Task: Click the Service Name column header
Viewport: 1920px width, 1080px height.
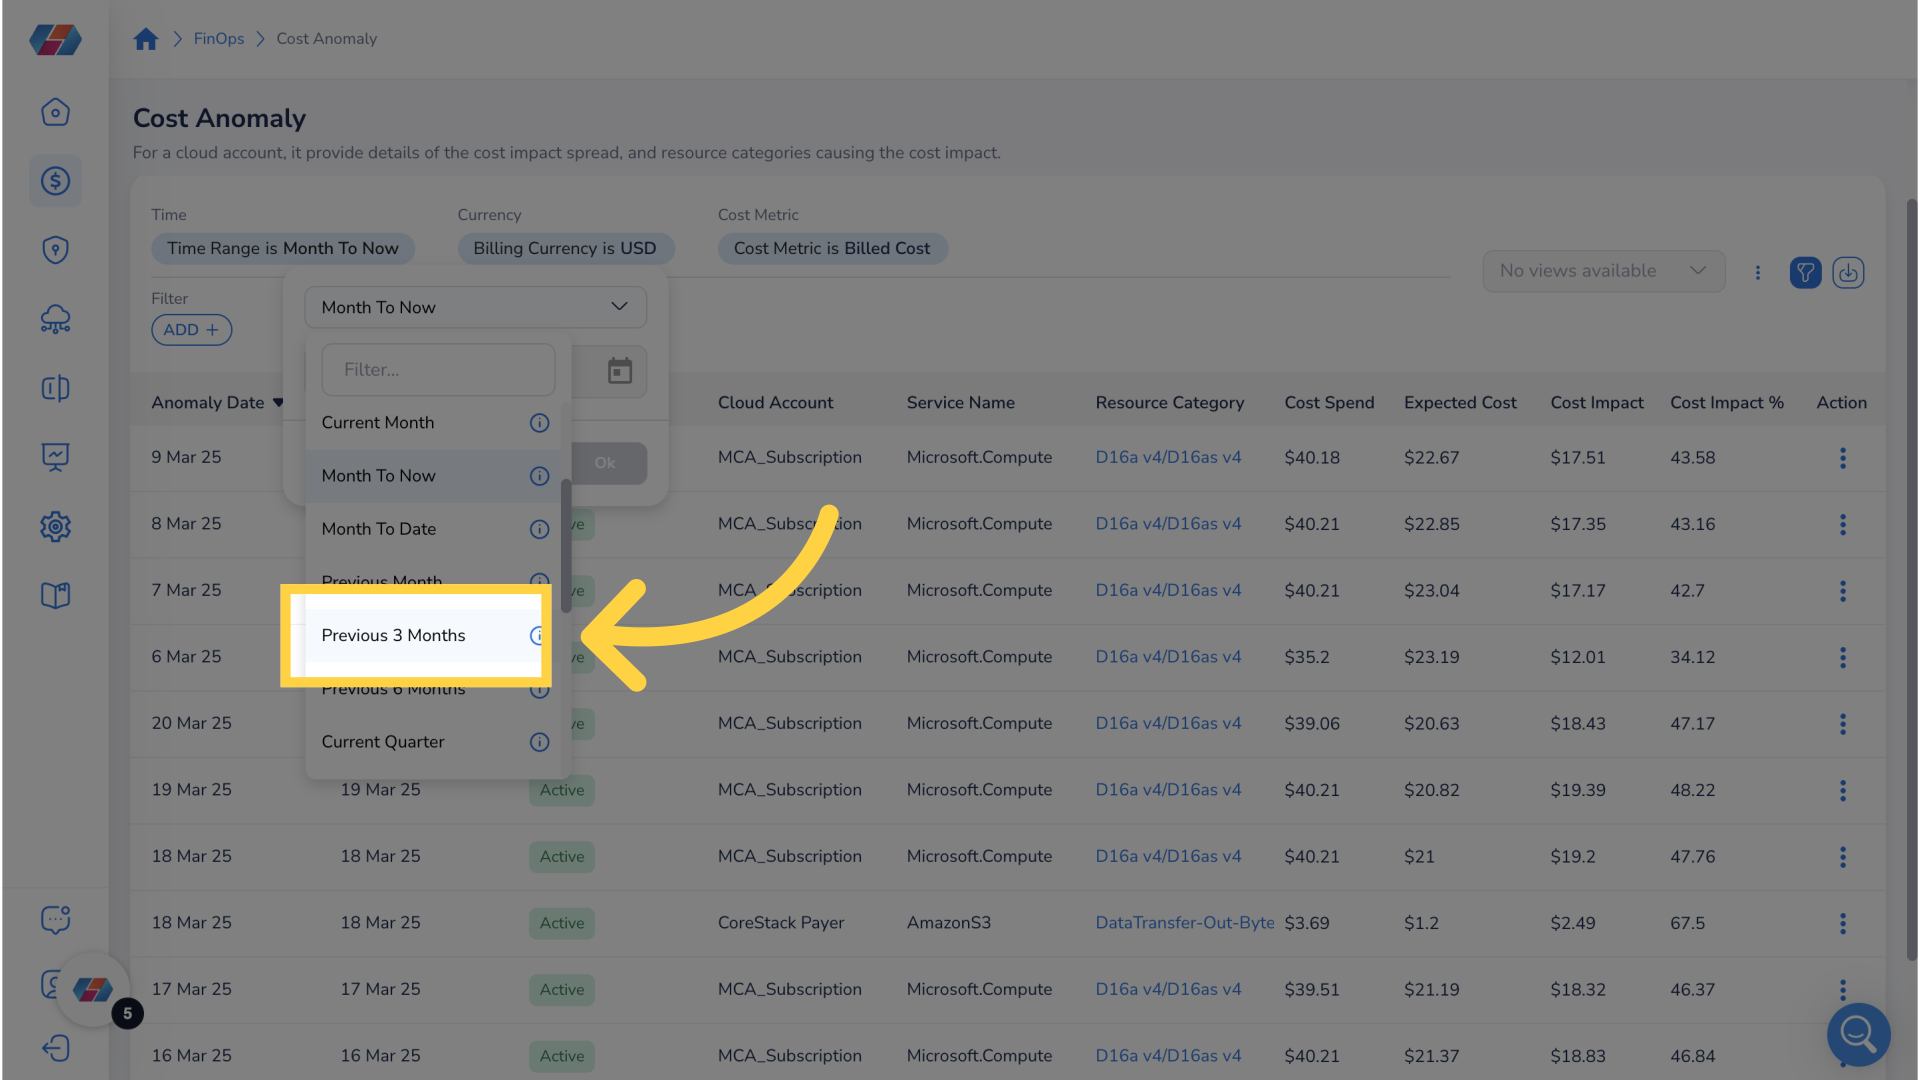Action: (x=960, y=403)
